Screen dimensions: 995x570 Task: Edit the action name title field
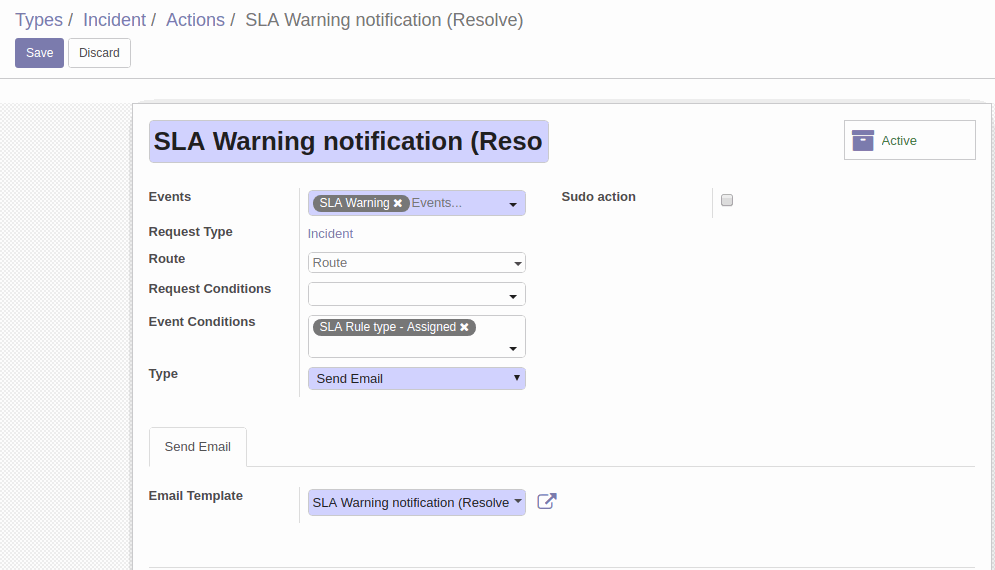[x=348, y=142]
